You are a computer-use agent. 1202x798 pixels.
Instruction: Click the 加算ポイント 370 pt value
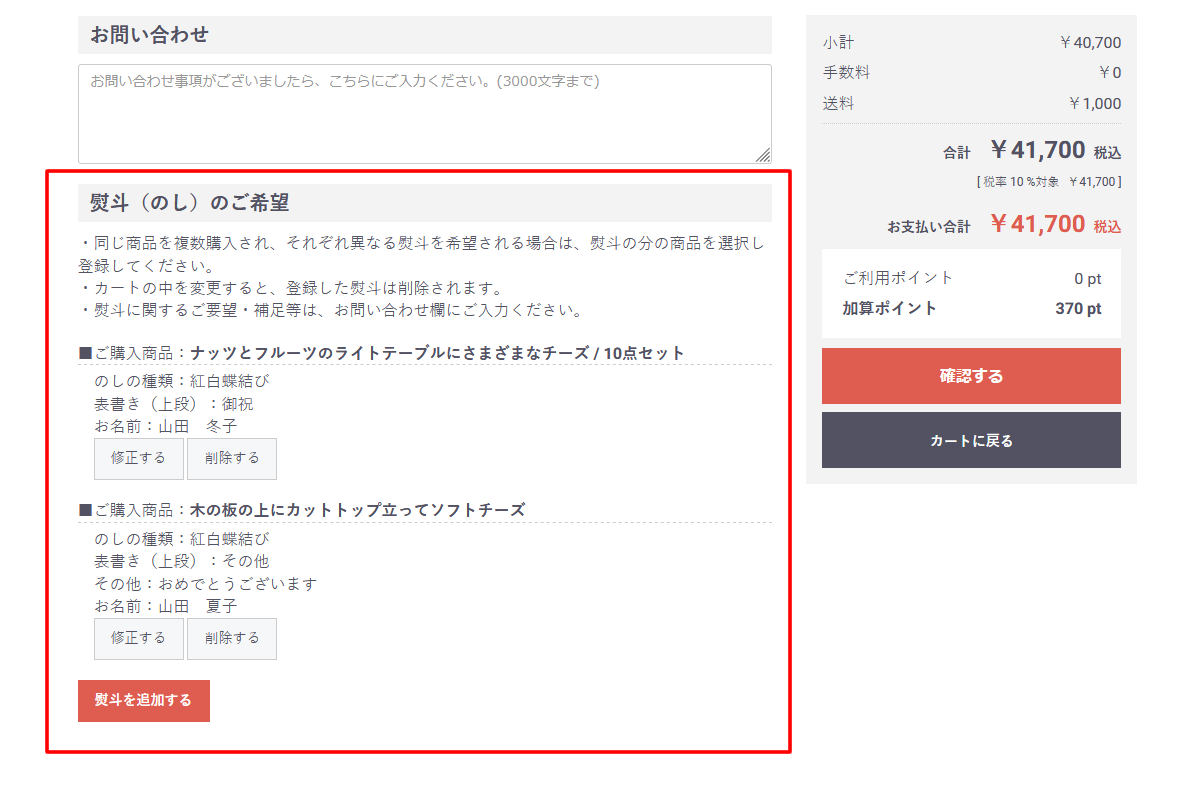click(1078, 309)
